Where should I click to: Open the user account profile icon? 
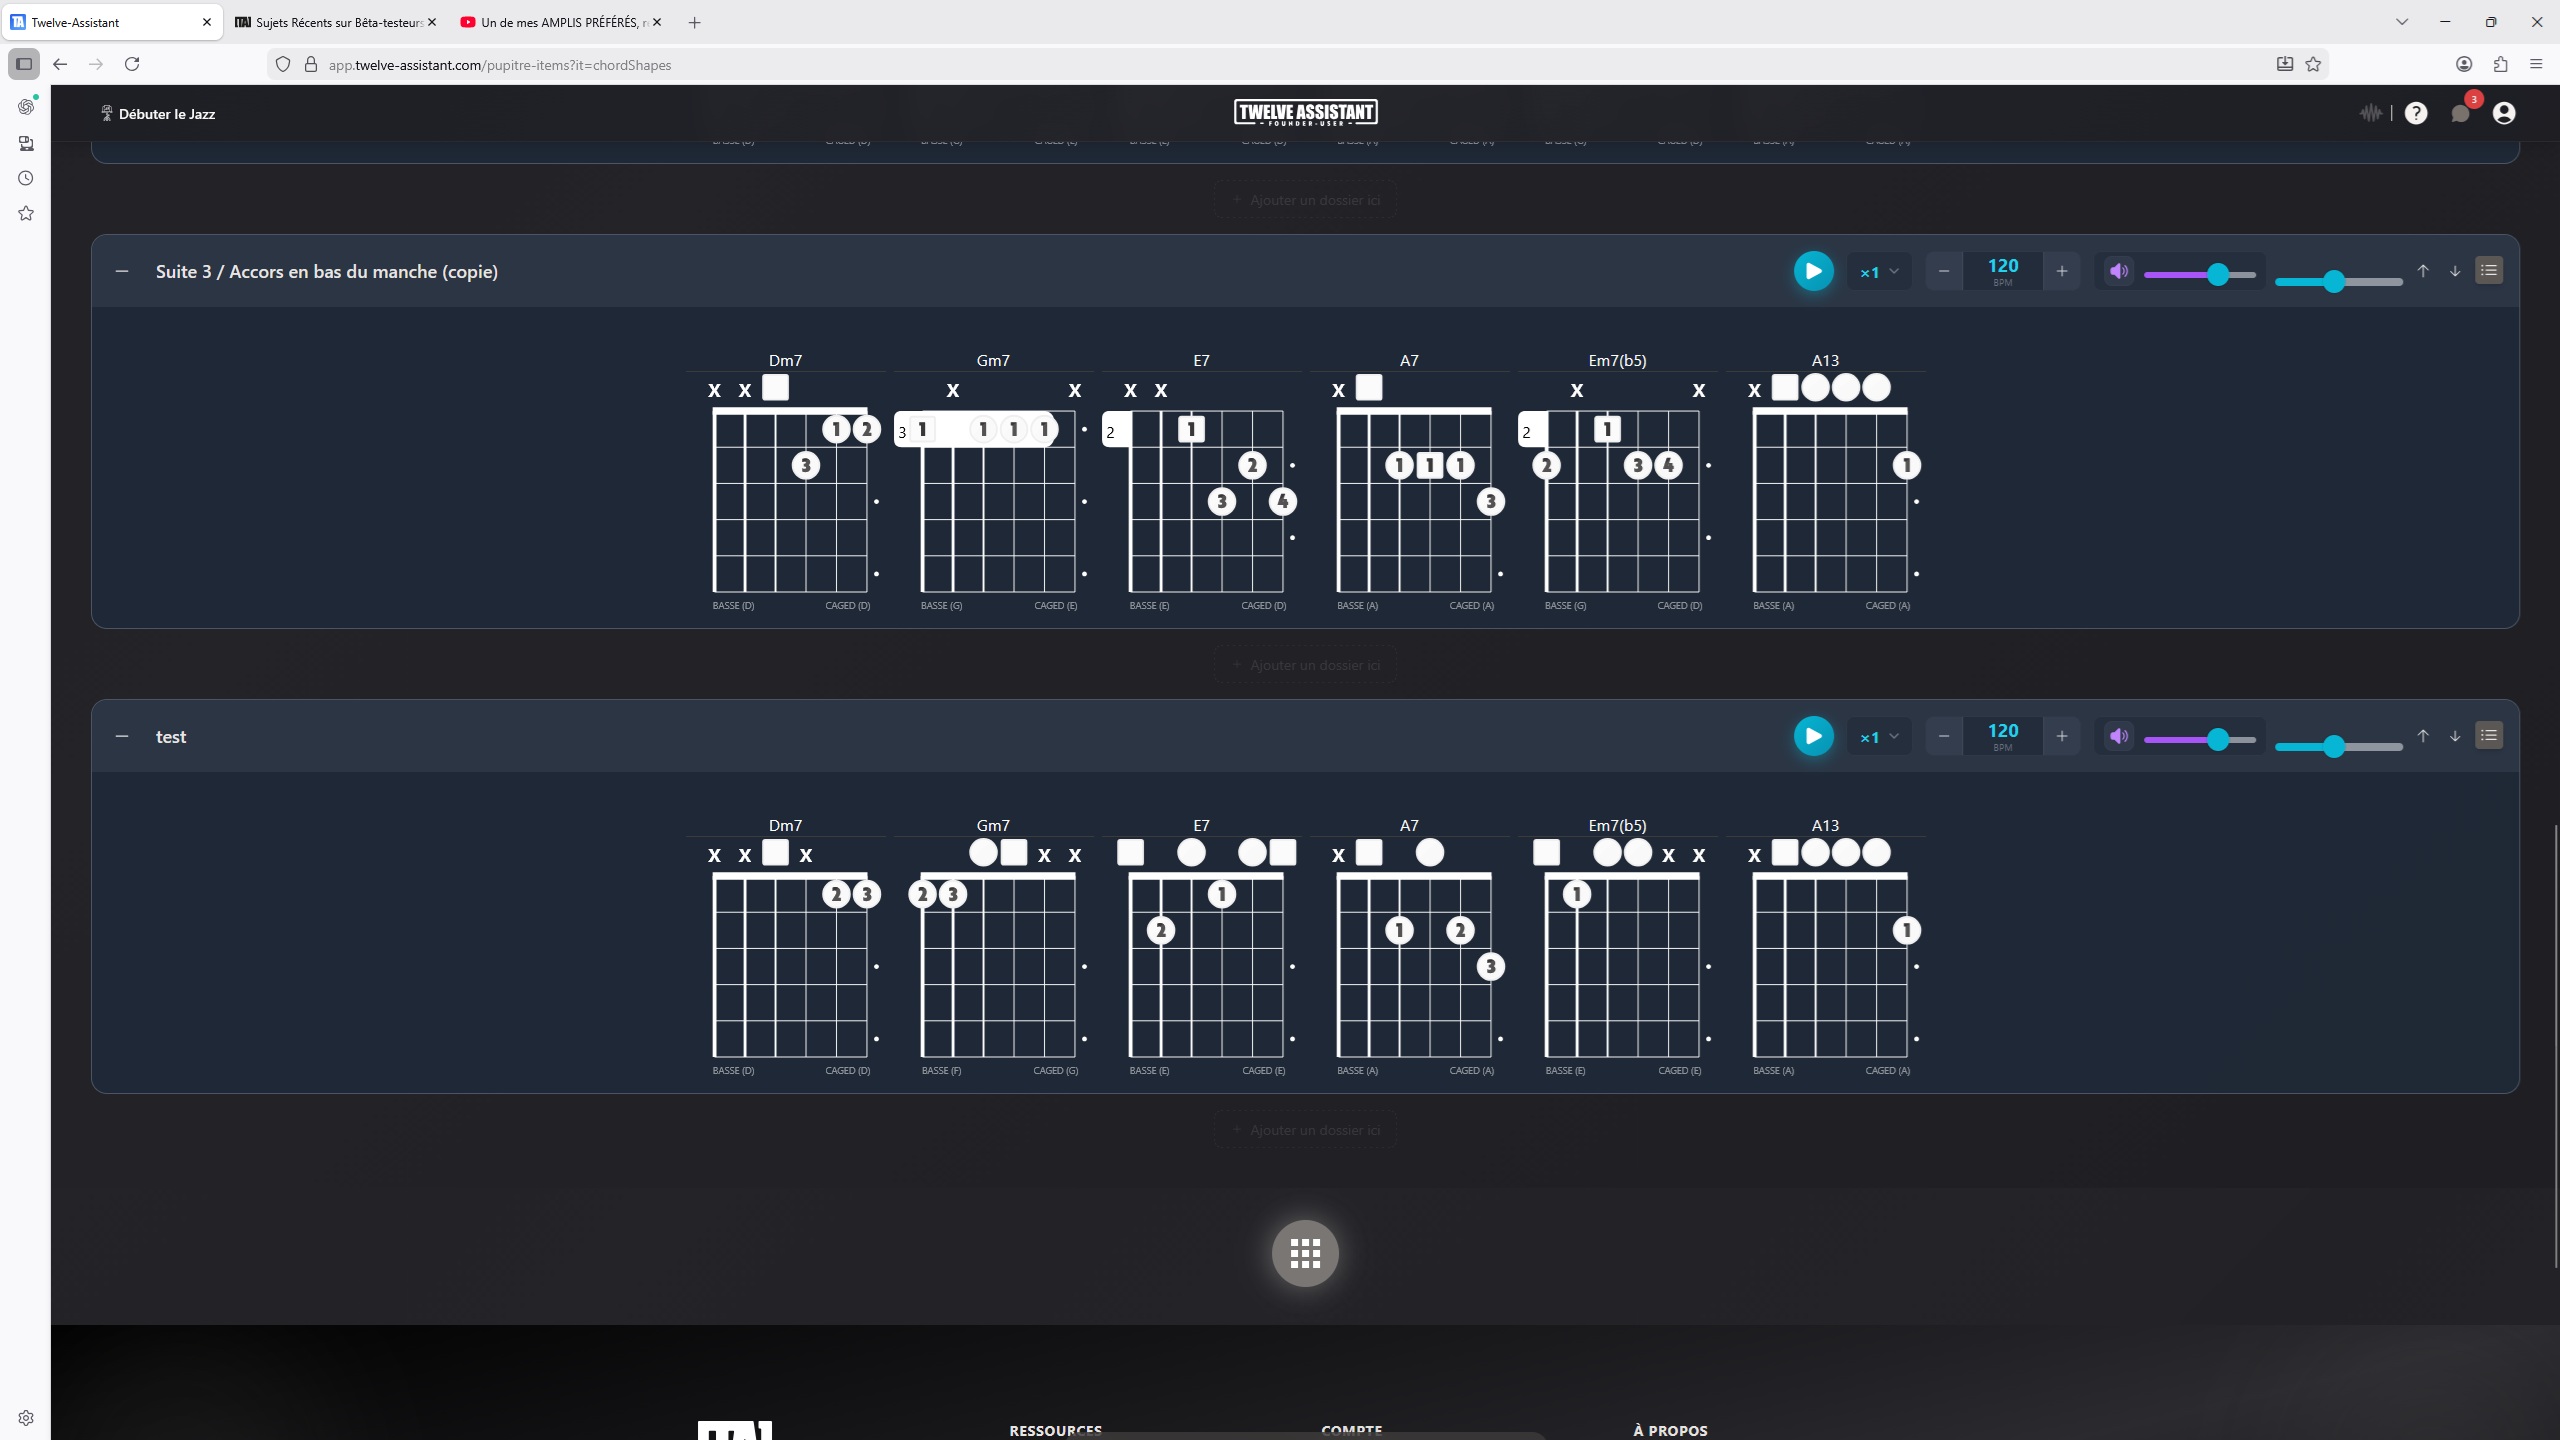coord(2503,113)
